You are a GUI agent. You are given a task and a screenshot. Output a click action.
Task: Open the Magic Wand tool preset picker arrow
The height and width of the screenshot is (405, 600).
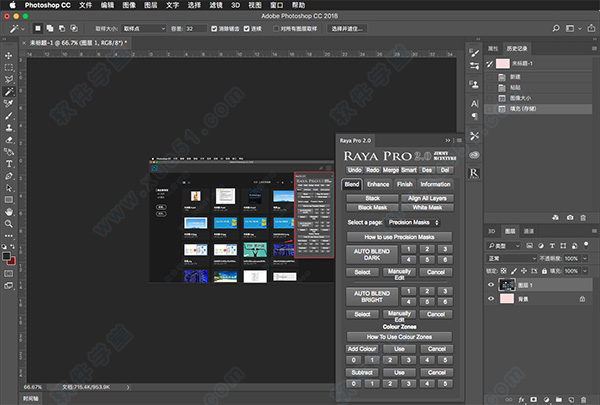pos(23,29)
